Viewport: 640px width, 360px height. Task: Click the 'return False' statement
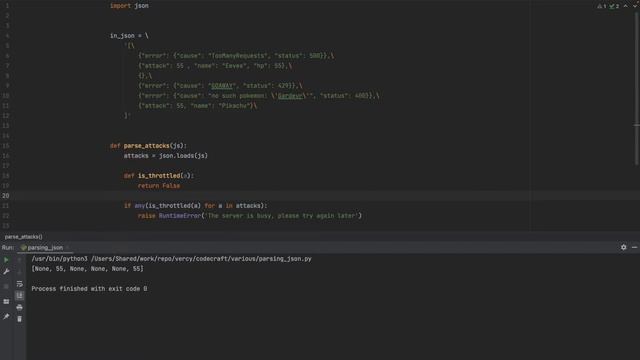click(x=159, y=186)
